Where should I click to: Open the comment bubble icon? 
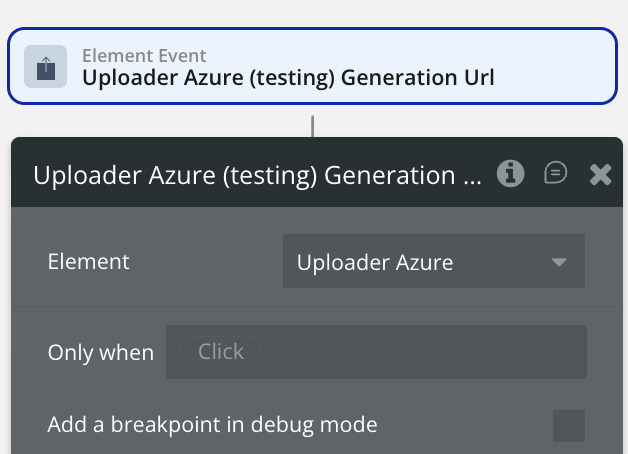point(555,174)
